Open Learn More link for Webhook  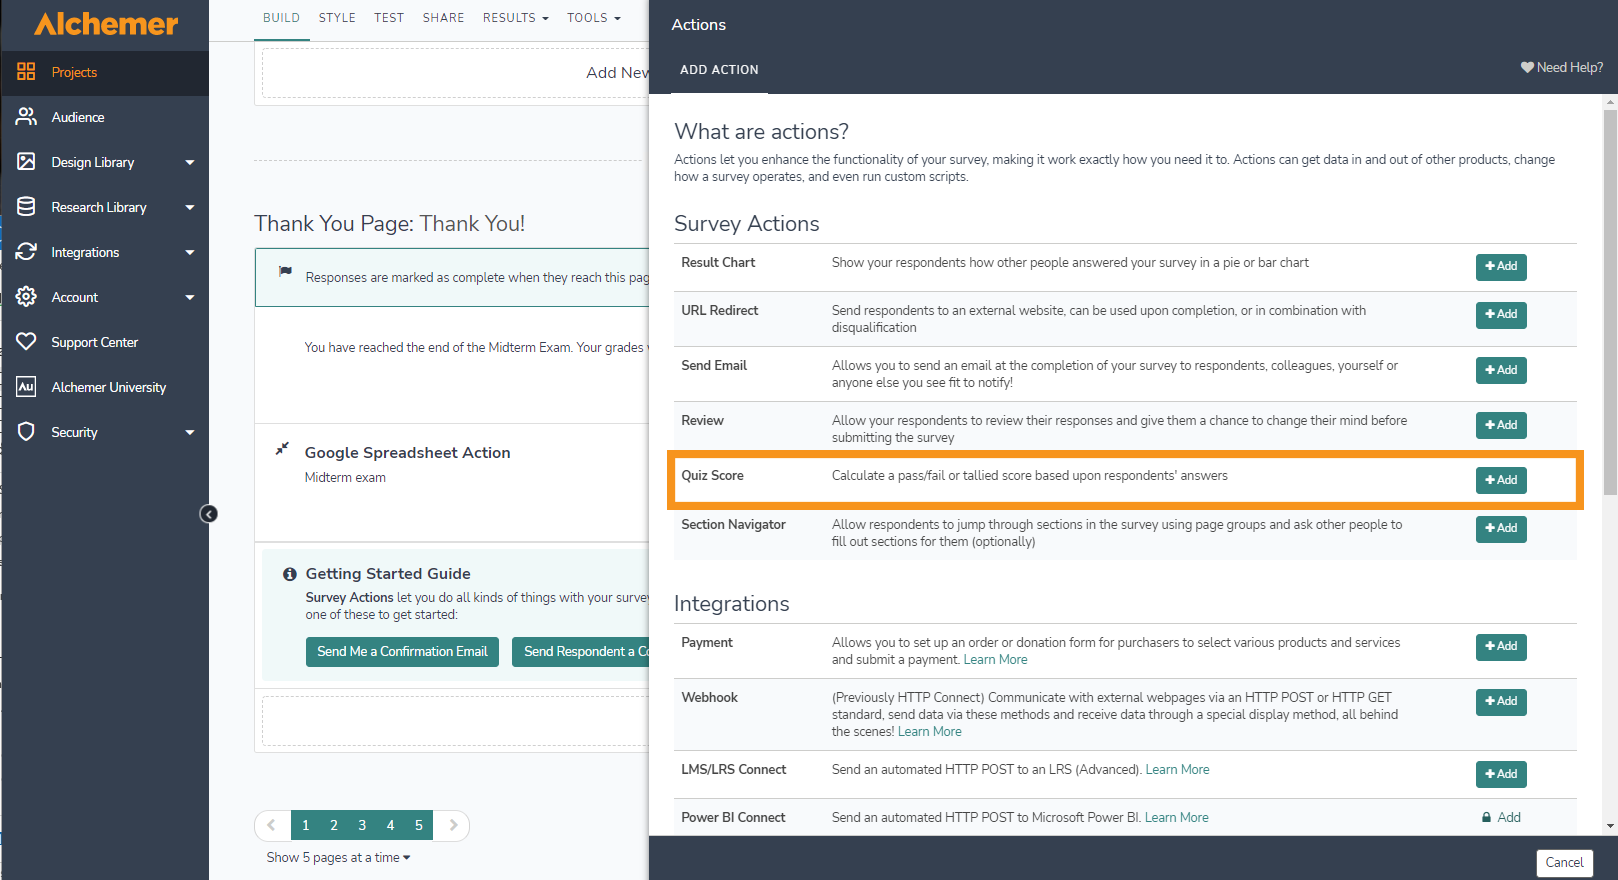coord(929,732)
